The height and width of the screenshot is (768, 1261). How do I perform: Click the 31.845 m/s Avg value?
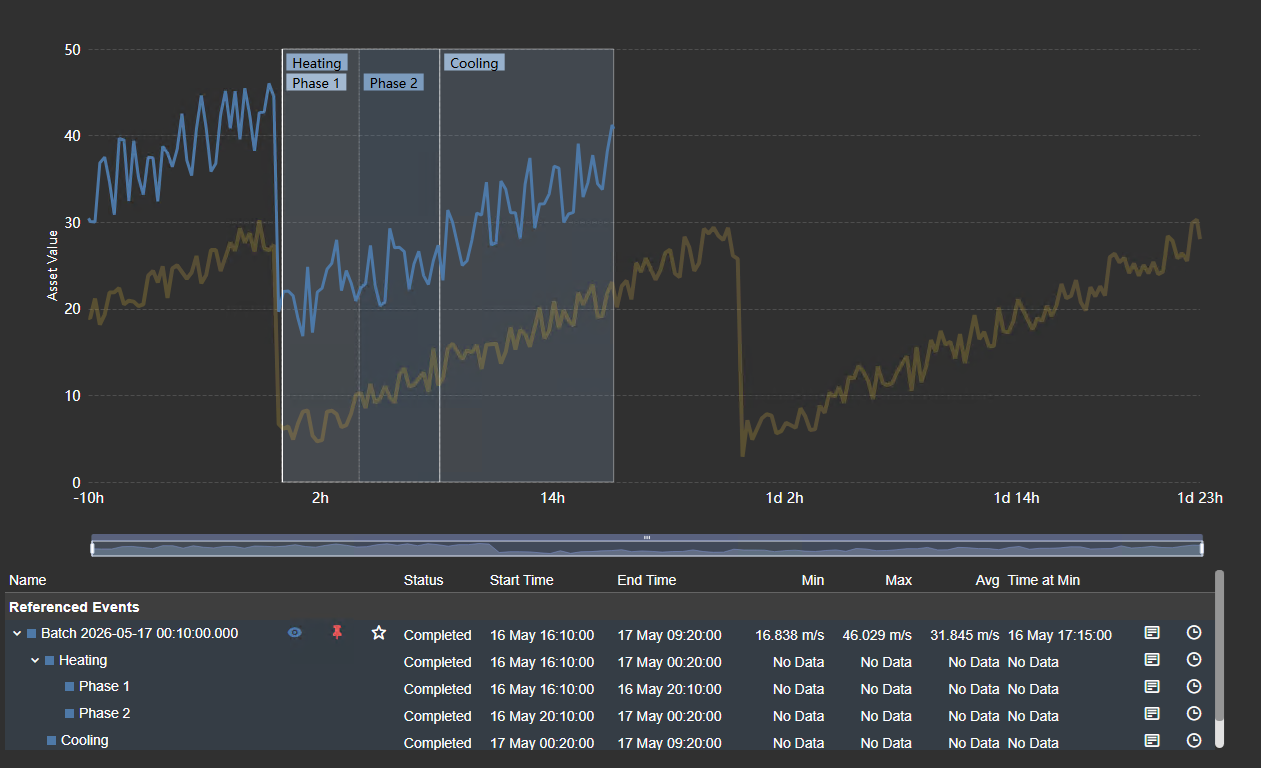965,635
